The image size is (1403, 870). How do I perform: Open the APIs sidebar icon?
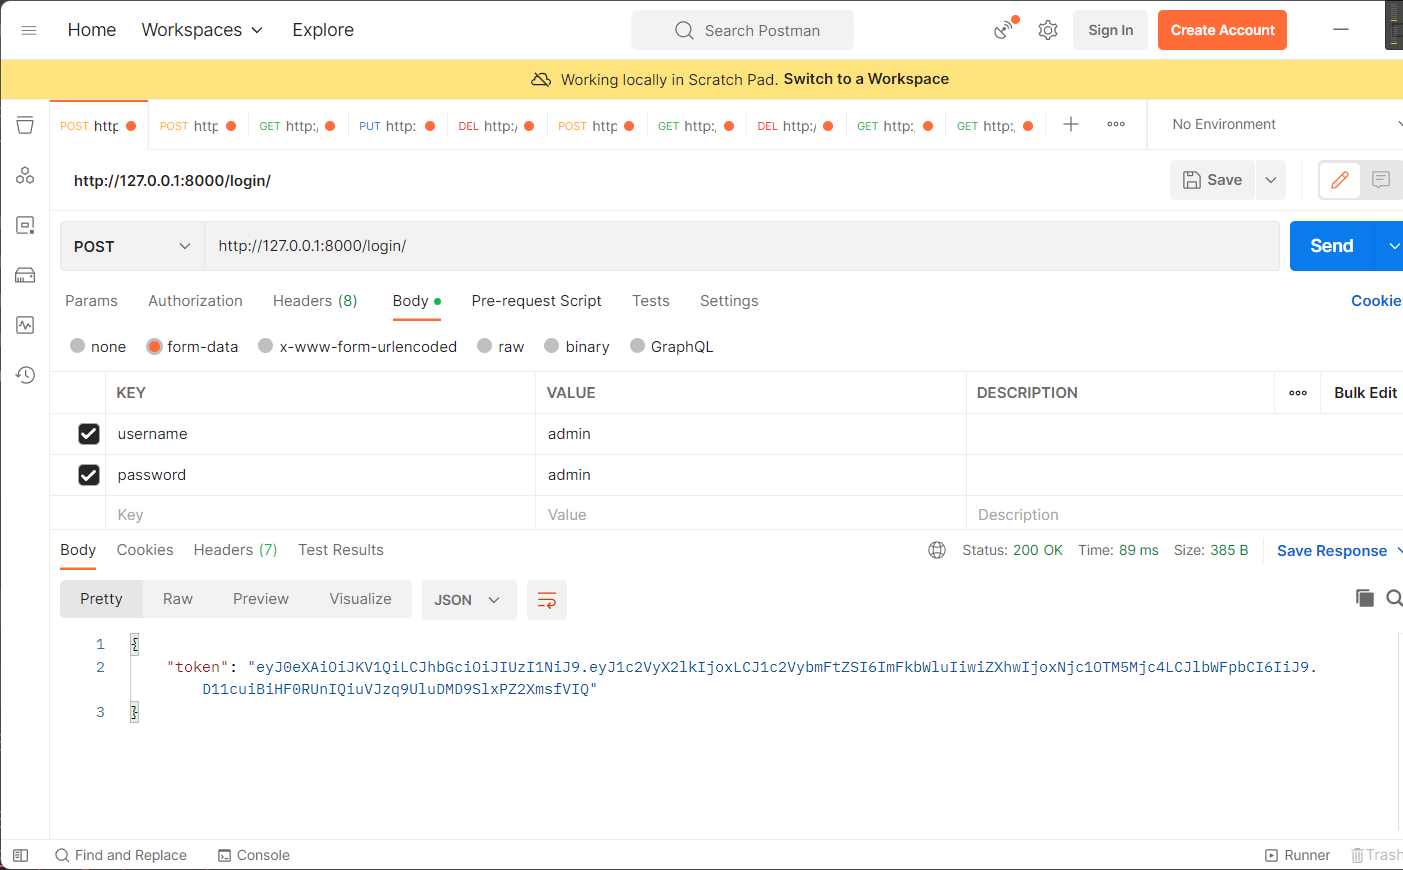(25, 175)
